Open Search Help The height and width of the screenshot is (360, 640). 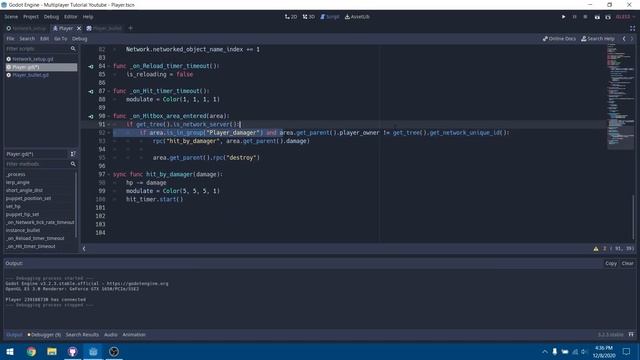pyautogui.click(x=598, y=39)
